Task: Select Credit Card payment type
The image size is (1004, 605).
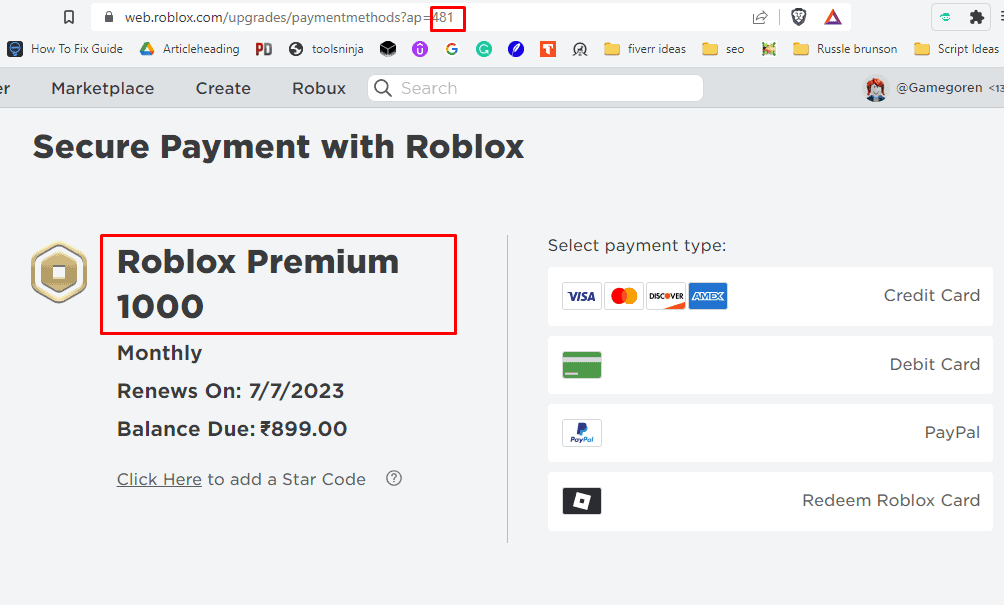Action: point(770,296)
